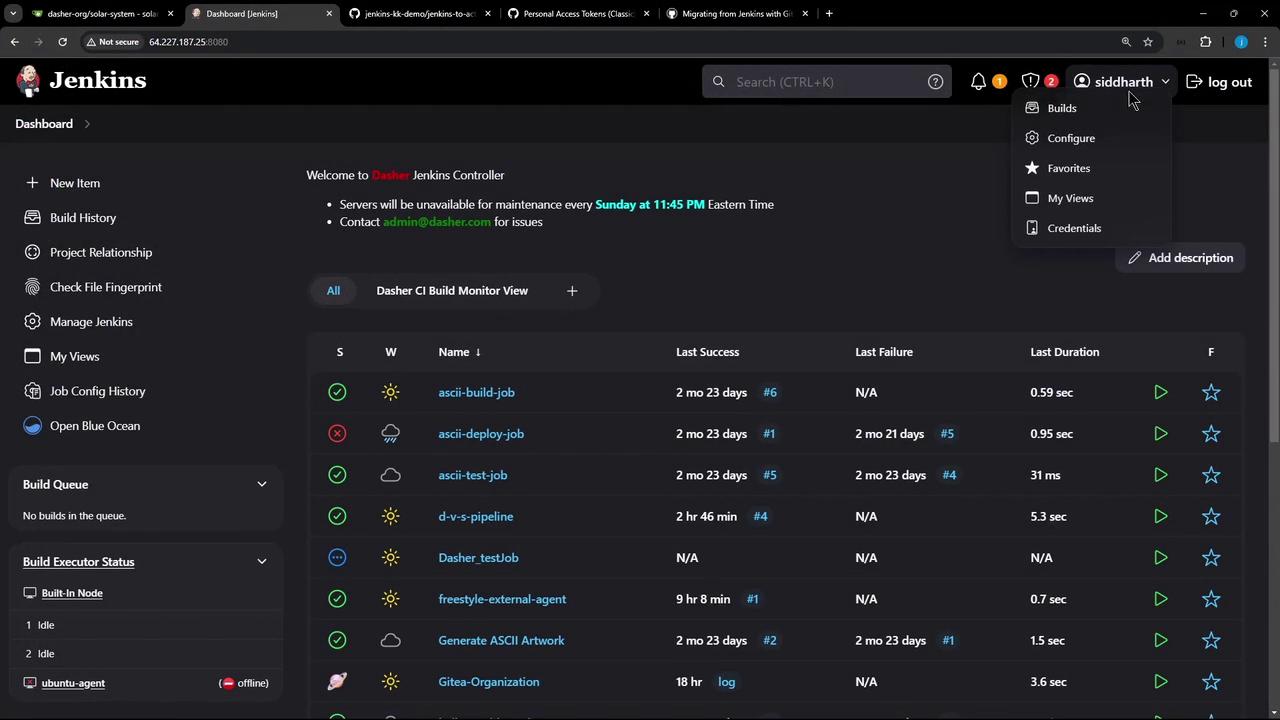Switch to the Dasher CI Build Monitor View tab

pos(452,291)
